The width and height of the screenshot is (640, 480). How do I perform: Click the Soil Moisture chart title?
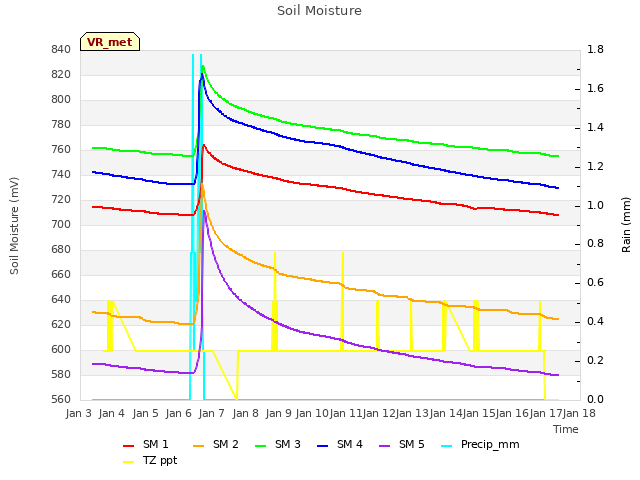click(319, 11)
